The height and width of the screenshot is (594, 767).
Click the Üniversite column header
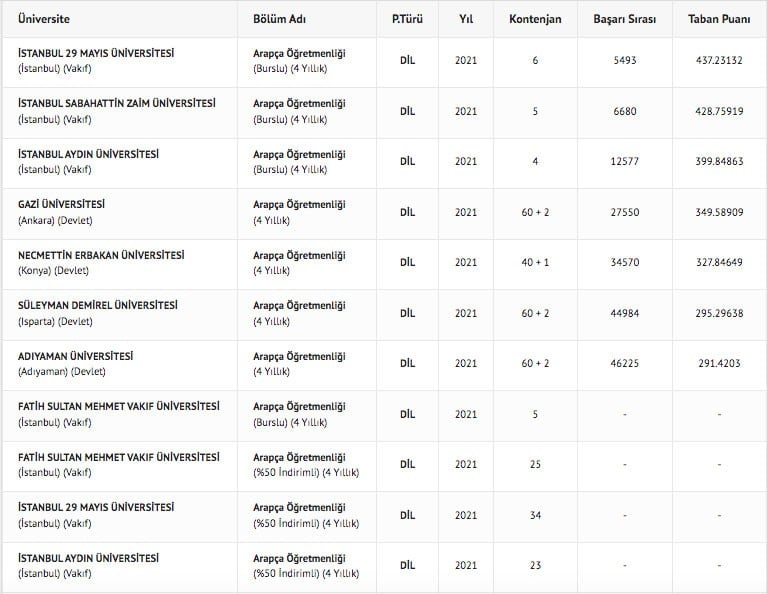pyautogui.click(x=45, y=19)
